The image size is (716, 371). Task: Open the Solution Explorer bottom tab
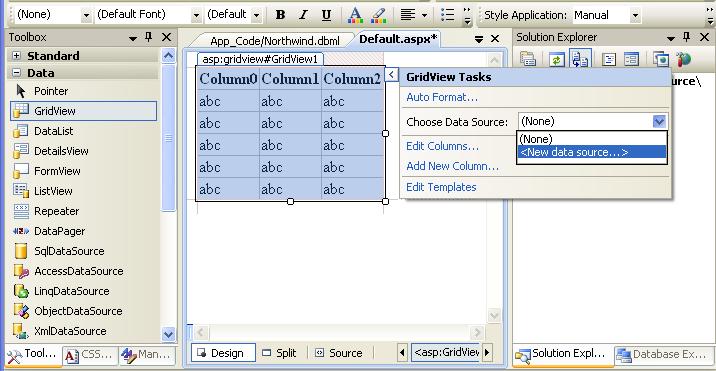pyautogui.click(x=563, y=355)
